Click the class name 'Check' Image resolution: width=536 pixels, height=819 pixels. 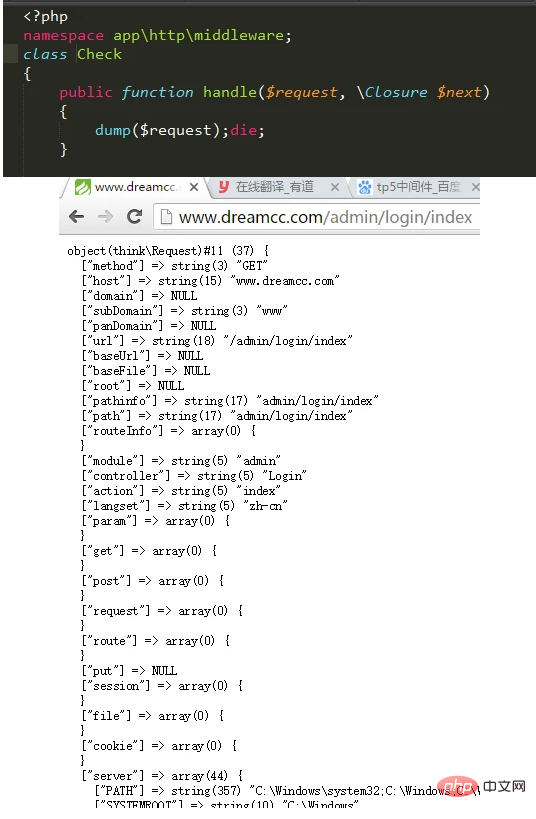[99, 54]
